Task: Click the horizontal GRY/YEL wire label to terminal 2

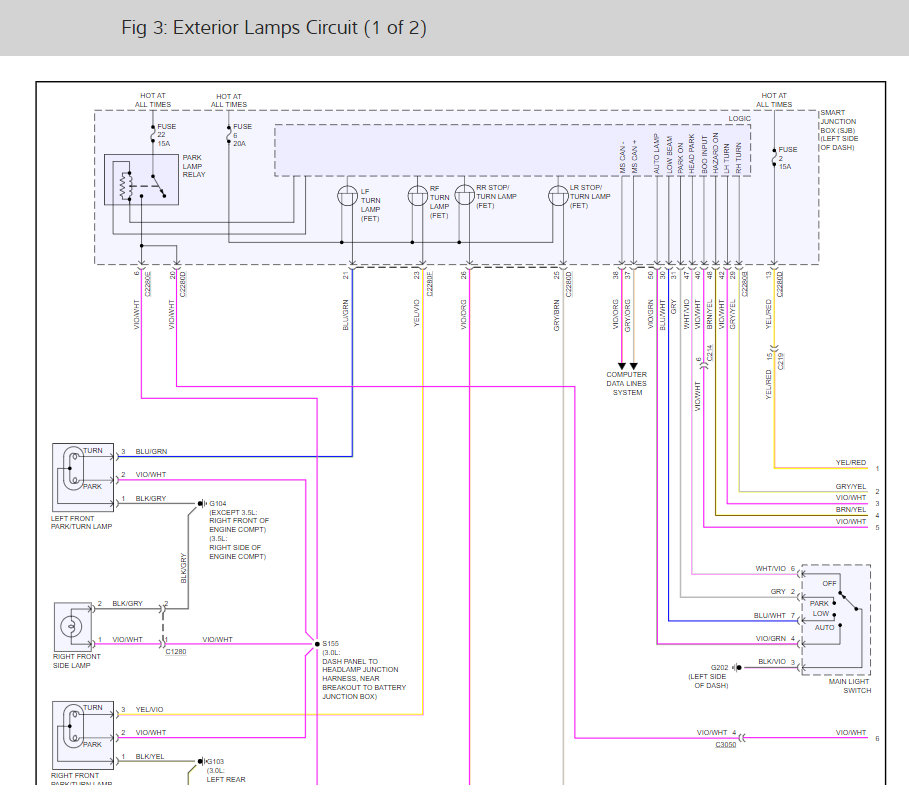Action: click(x=850, y=486)
